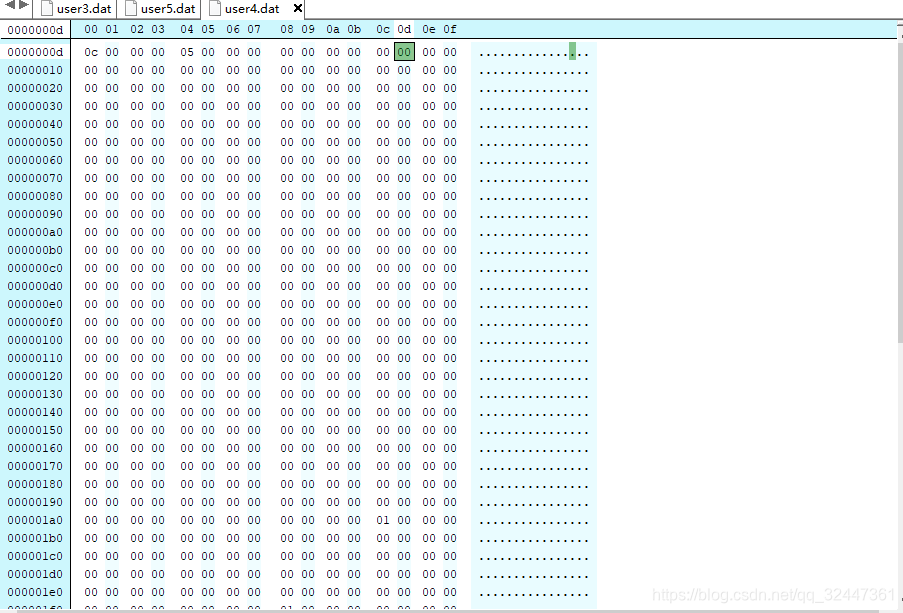Select address 000000a0
This screenshot has width=903, height=613.
[35, 232]
